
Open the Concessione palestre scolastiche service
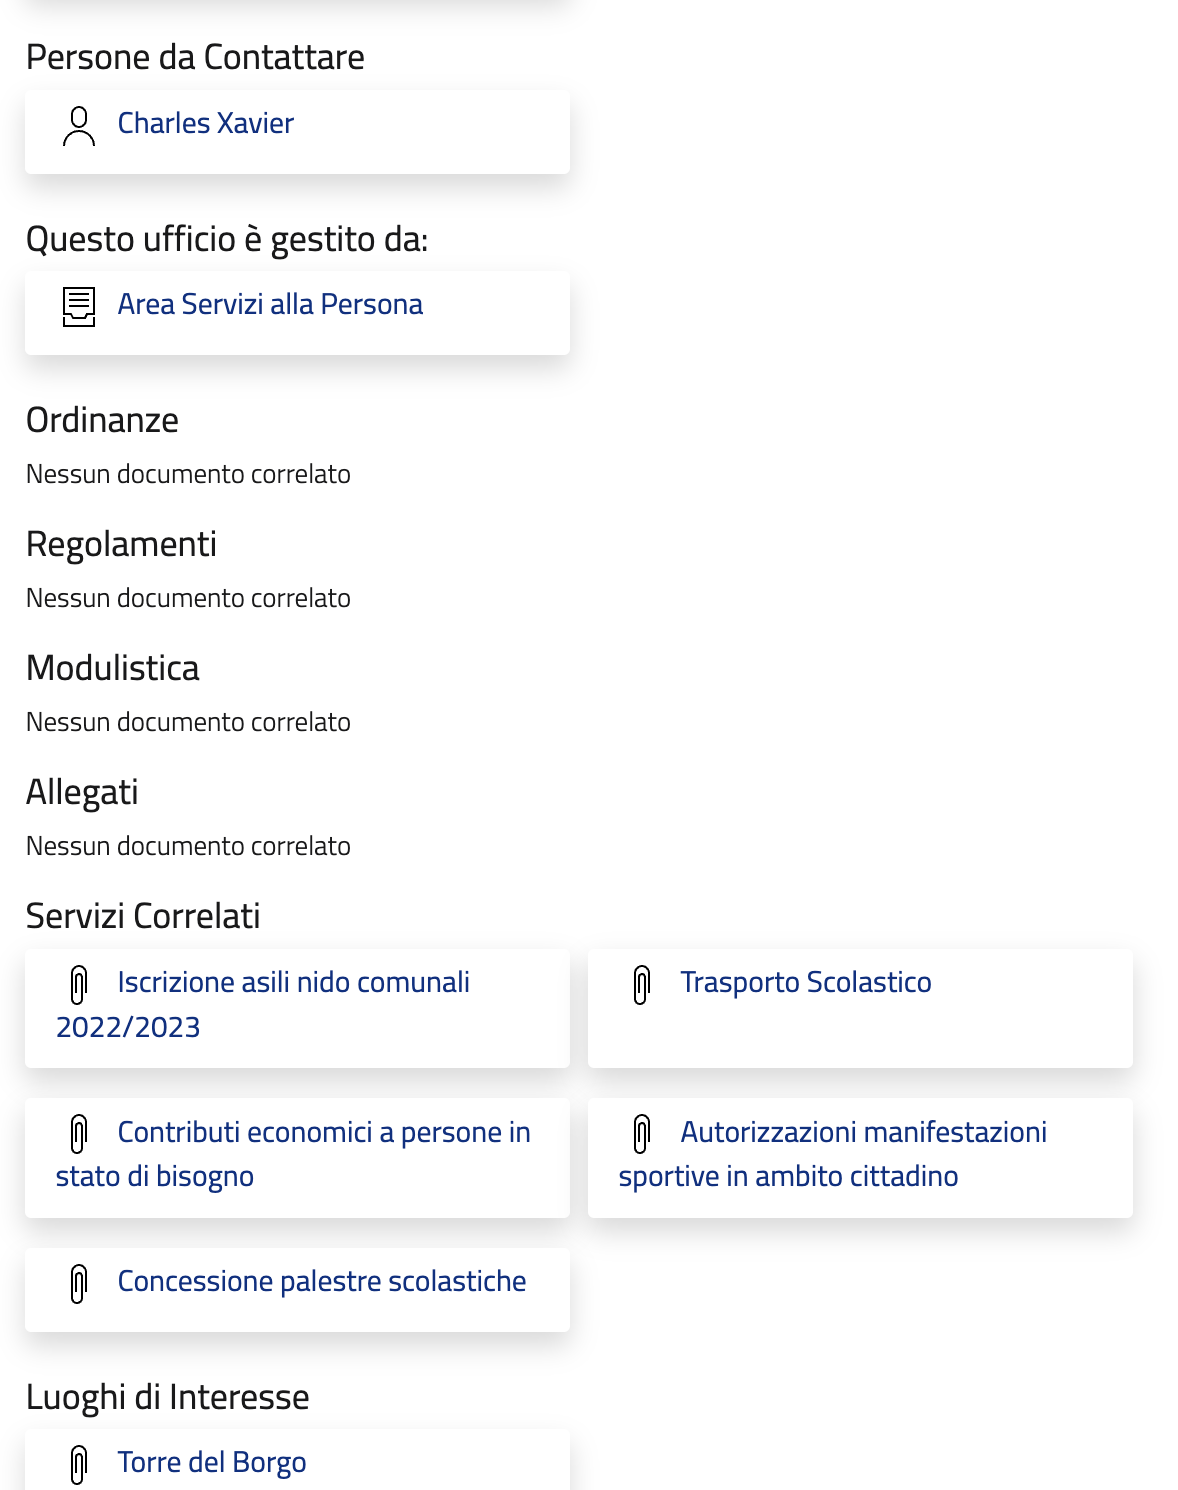[321, 1282]
